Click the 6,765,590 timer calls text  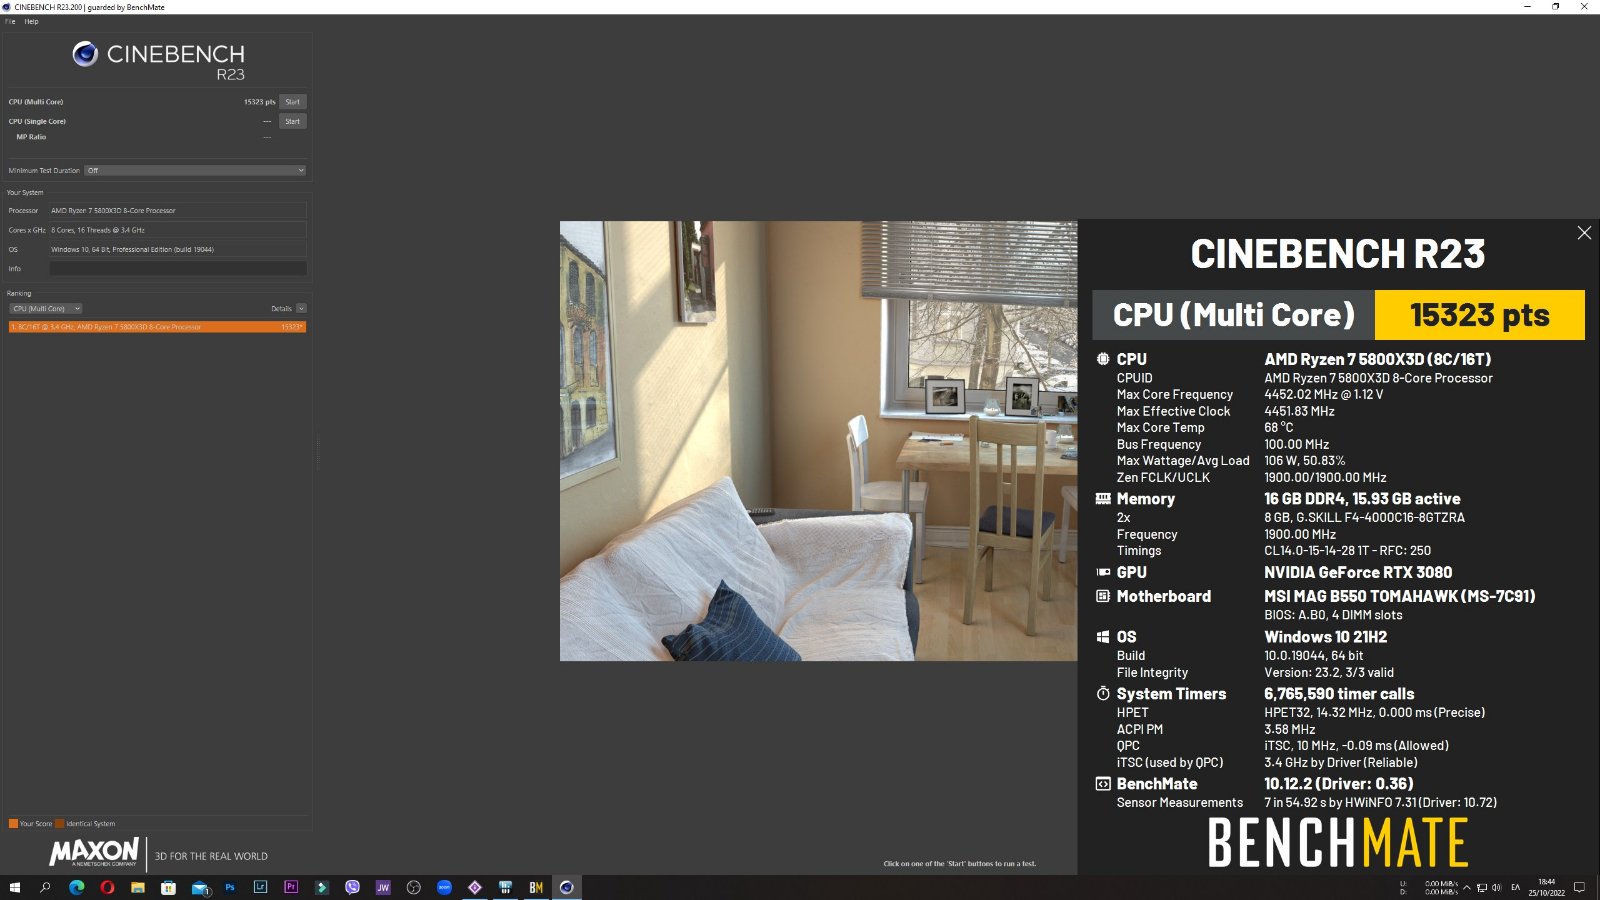tap(1339, 693)
